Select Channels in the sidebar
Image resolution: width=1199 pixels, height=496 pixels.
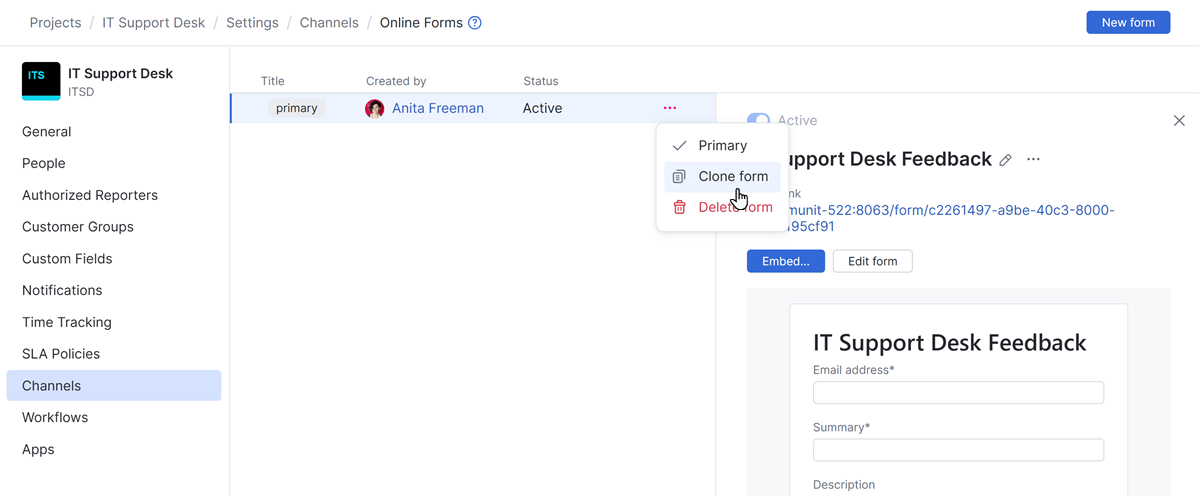[114, 386]
